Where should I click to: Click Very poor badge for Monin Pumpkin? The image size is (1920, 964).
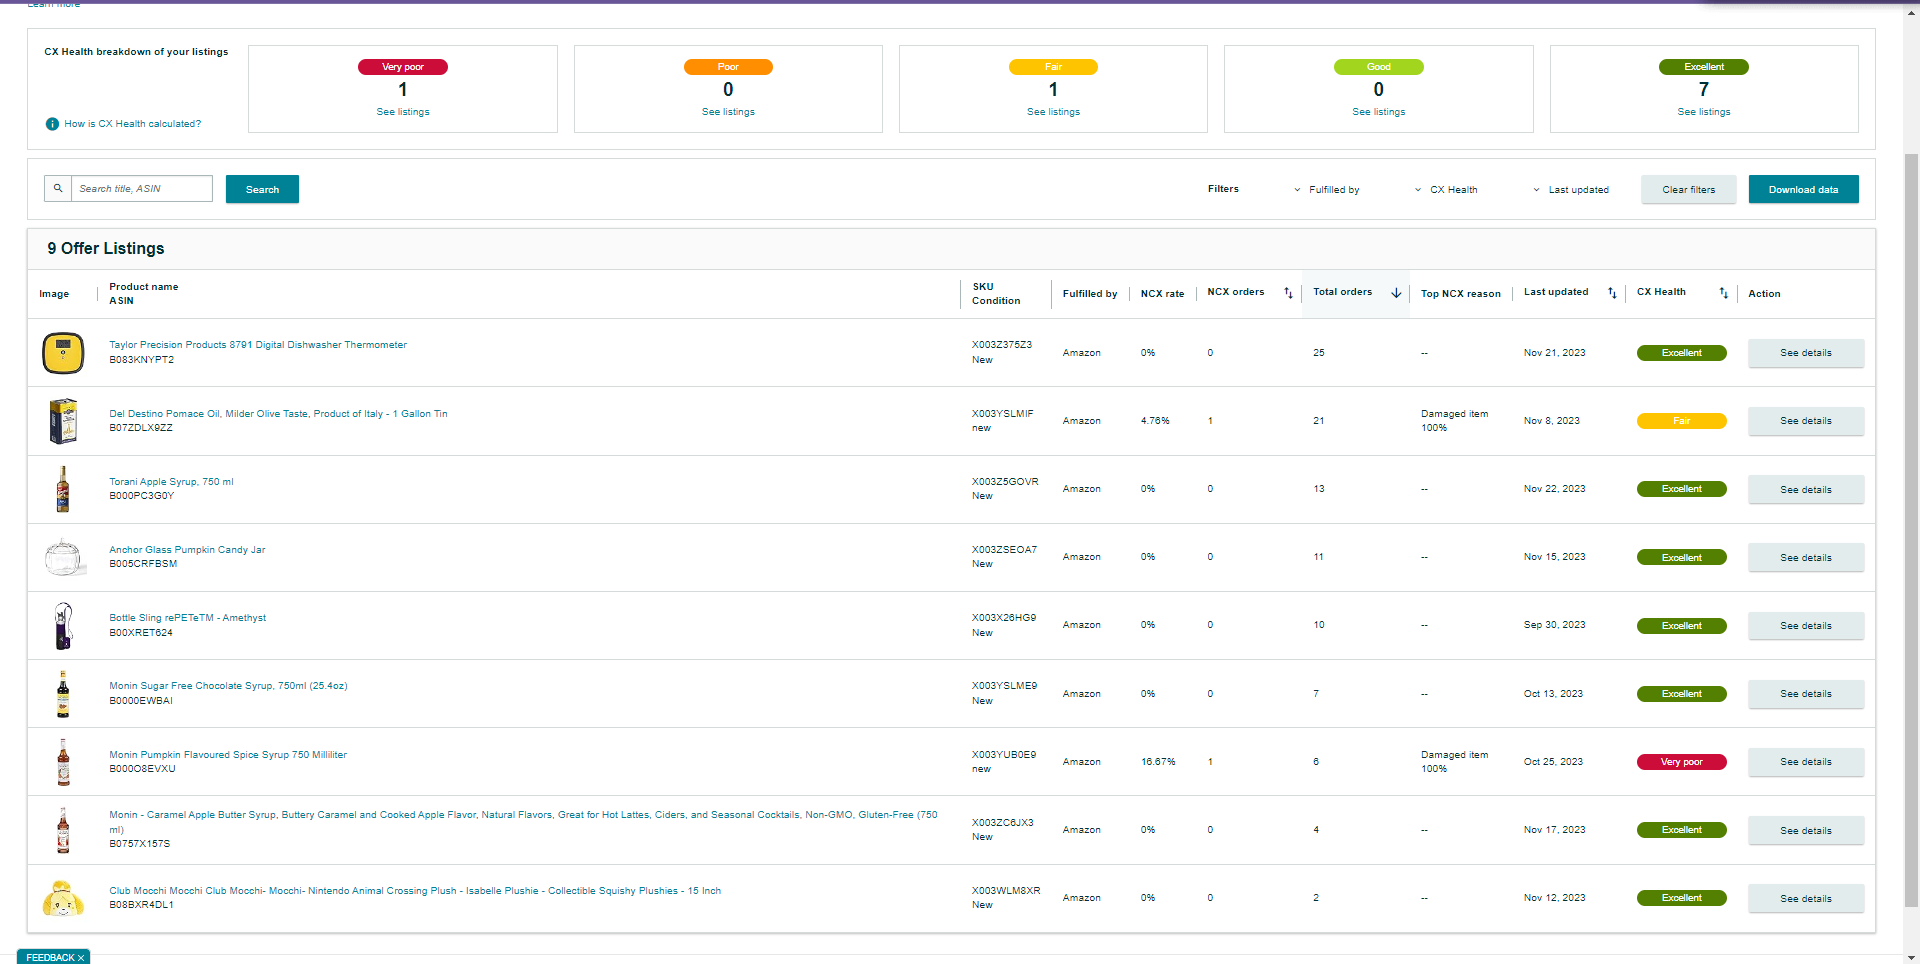[x=1681, y=762]
